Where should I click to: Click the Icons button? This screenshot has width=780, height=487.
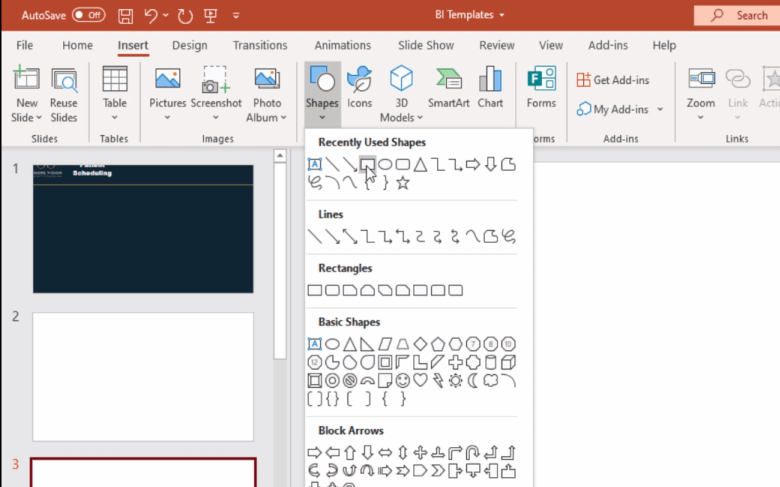tap(360, 88)
